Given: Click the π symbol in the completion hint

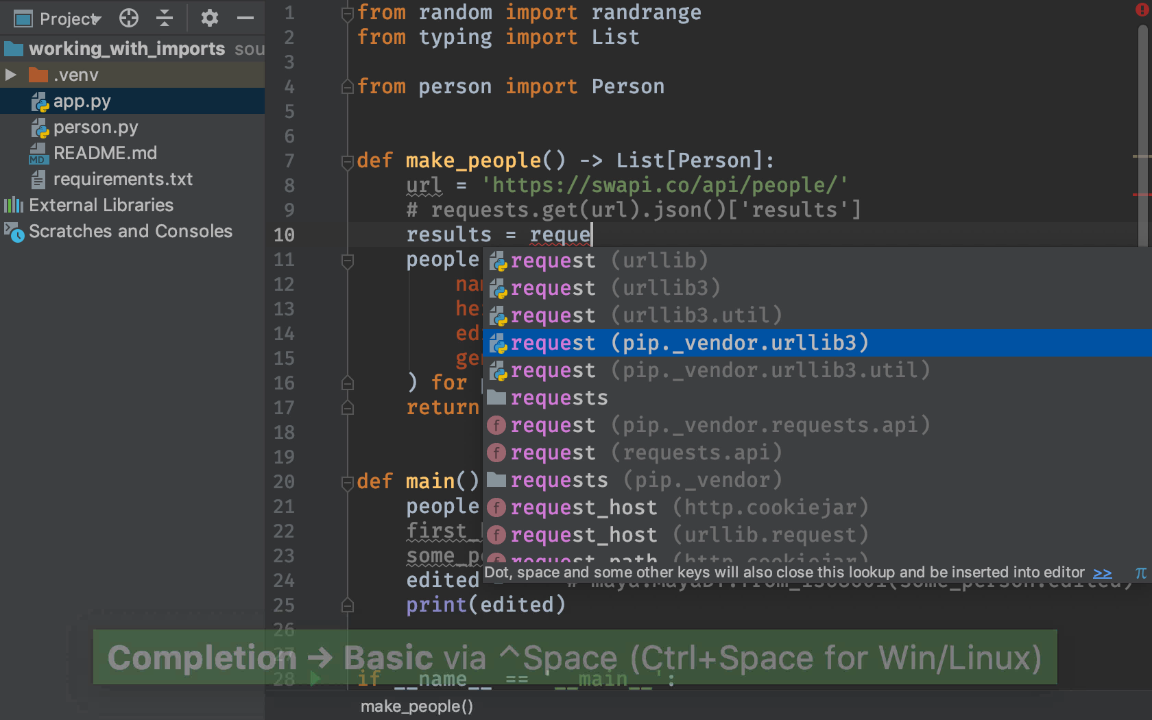Looking at the screenshot, I should point(1140,573).
